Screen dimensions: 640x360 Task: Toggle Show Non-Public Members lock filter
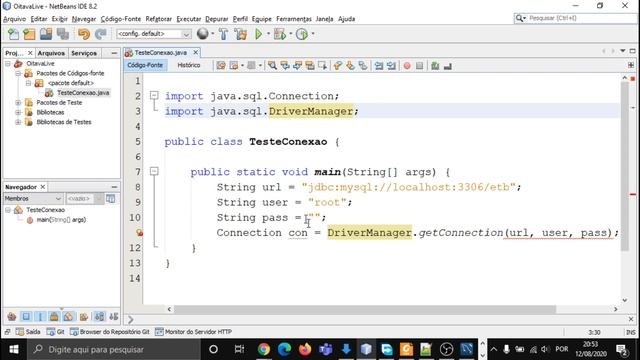click(x=54, y=317)
